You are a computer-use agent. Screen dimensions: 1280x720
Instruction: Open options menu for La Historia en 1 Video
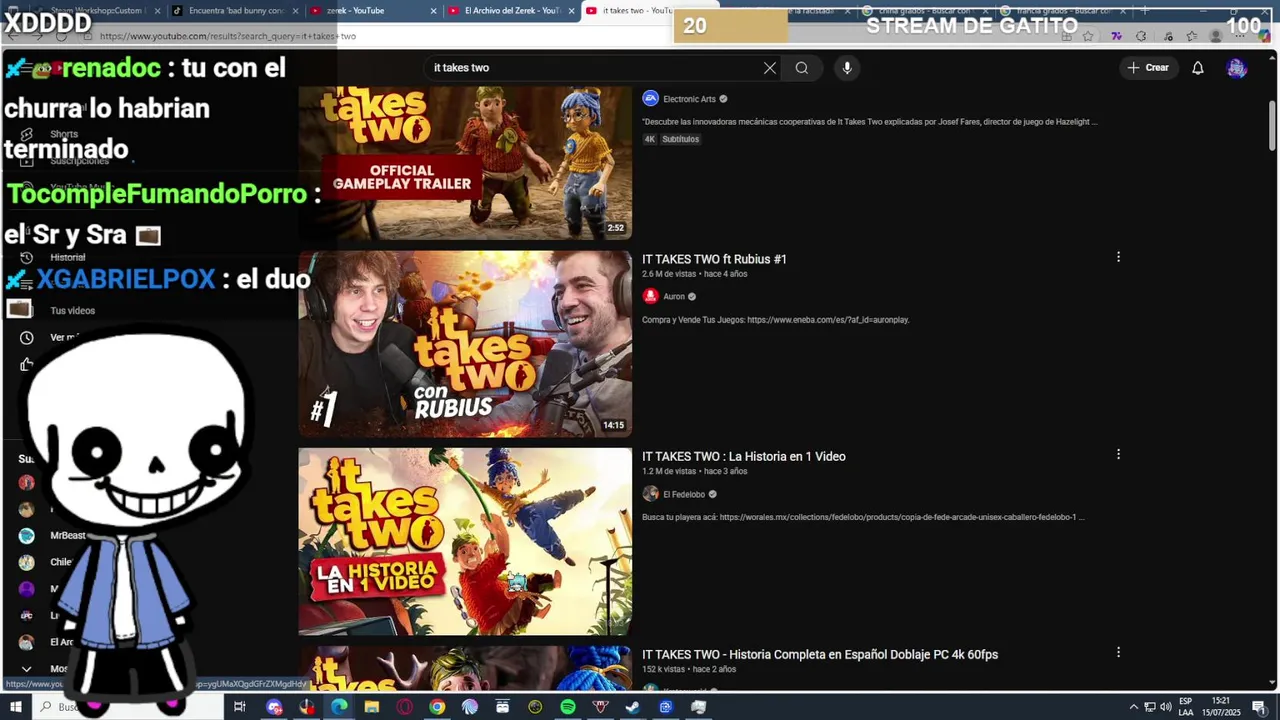click(x=1118, y=454)
